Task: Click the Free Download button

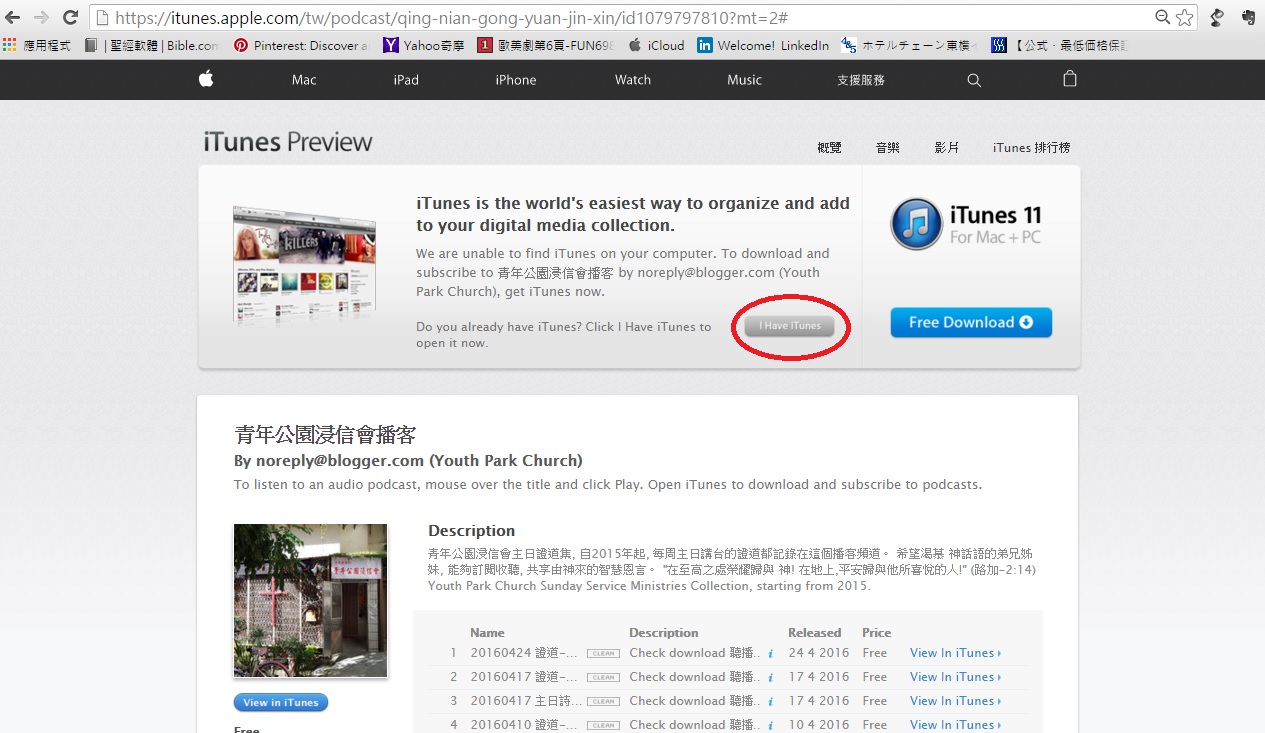Action: tap(971, 322)
